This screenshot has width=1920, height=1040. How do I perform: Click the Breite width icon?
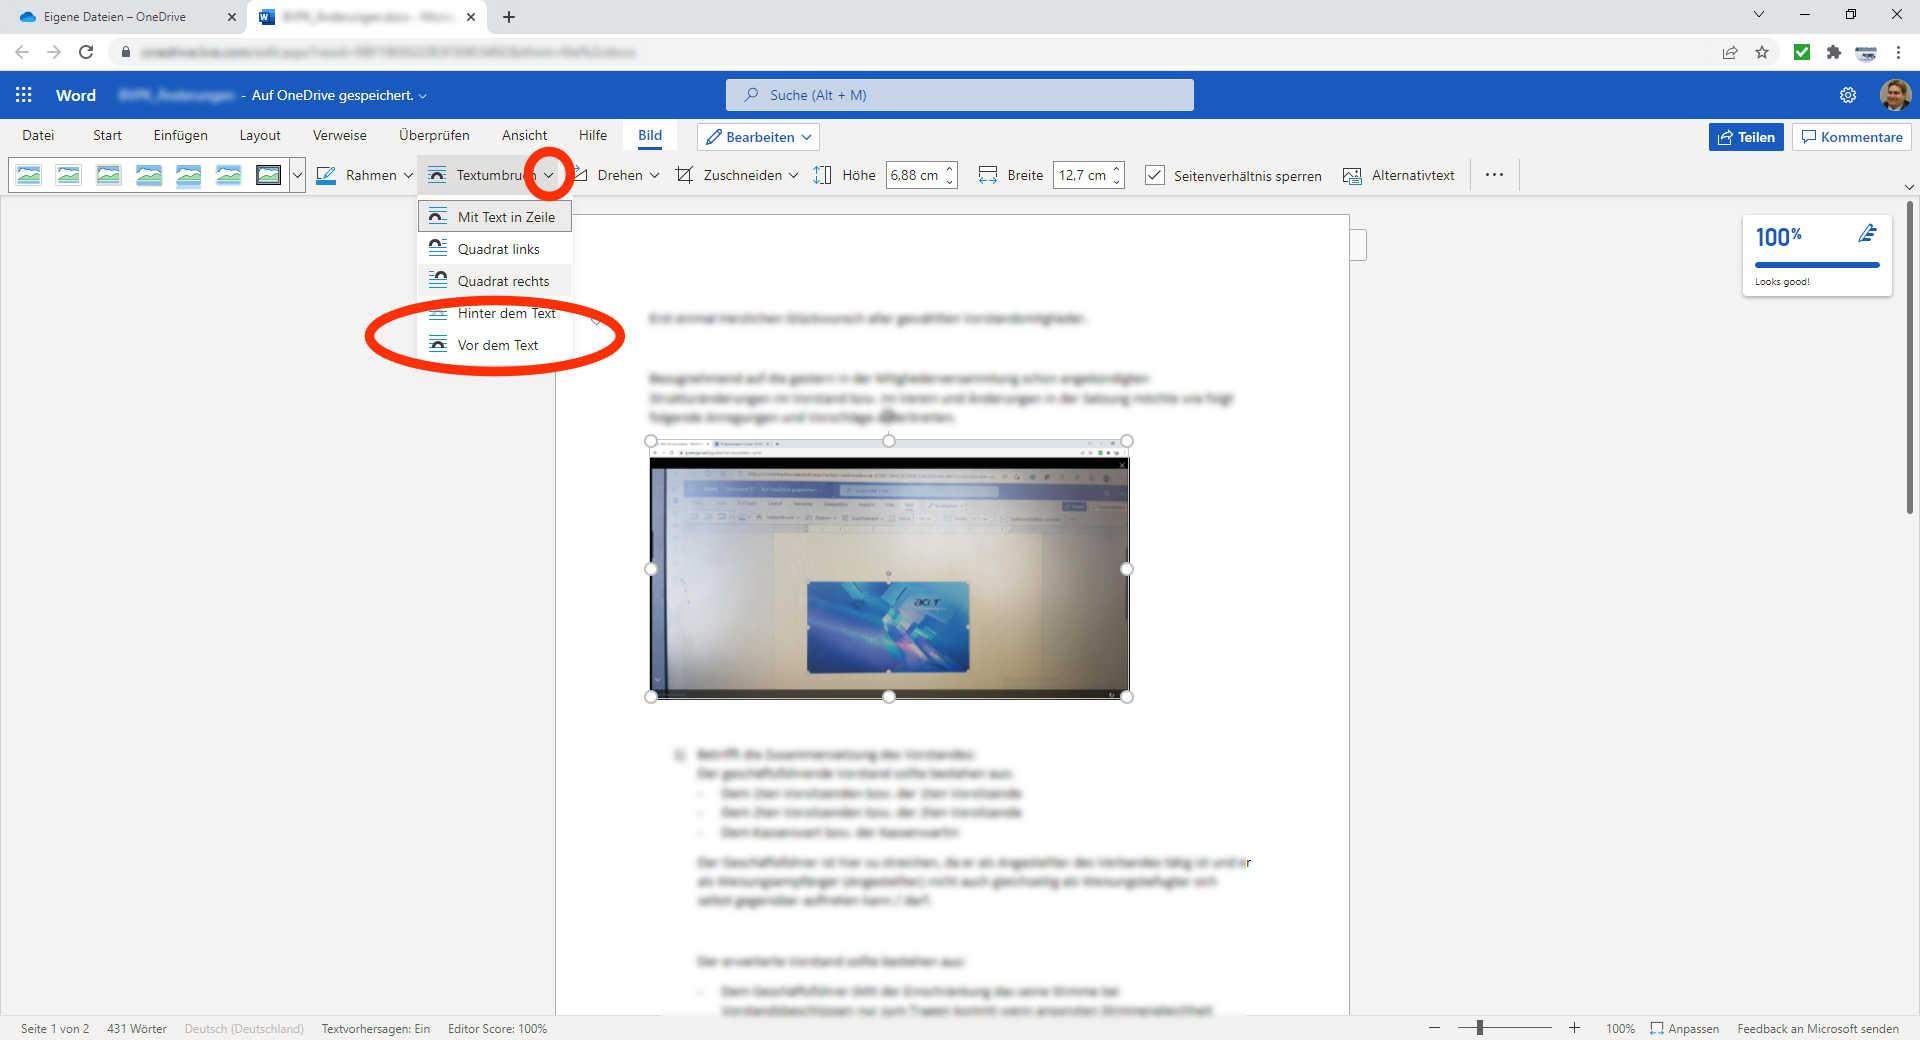coord(988,175)
